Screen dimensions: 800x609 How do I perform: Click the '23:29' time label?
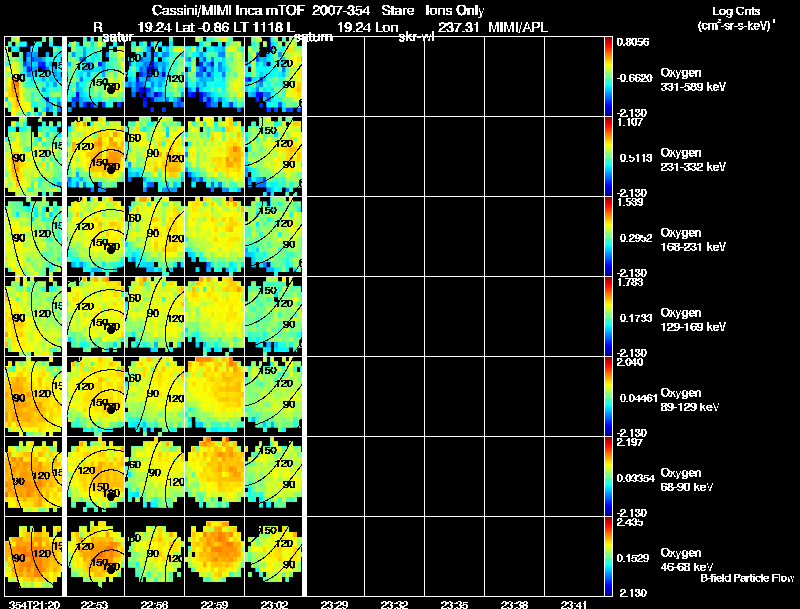click(334, 605)
